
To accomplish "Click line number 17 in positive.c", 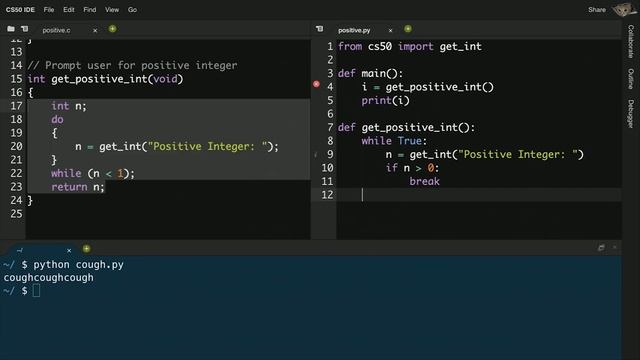I will [16, 106].
